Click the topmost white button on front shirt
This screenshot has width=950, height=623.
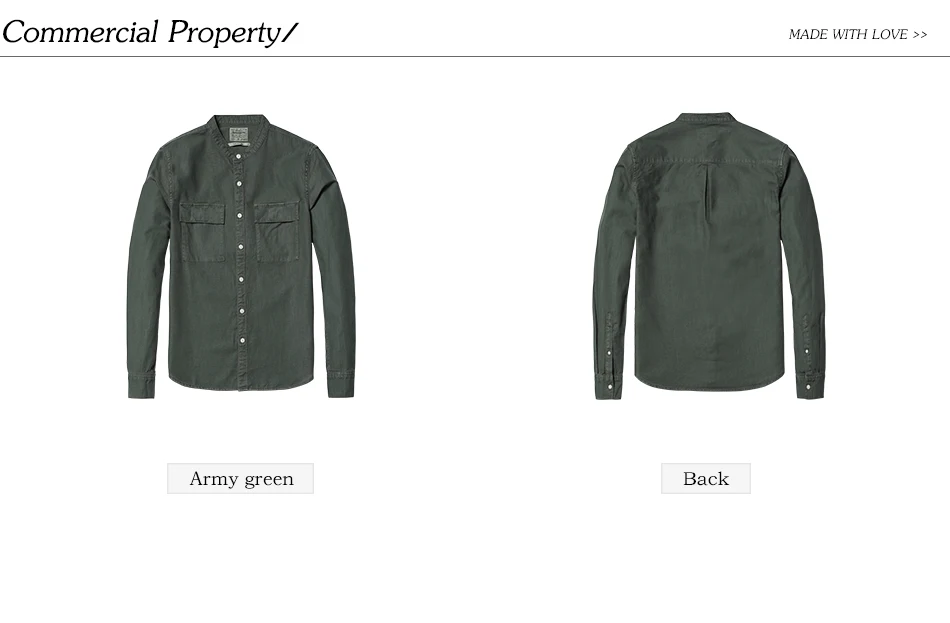pos(239,156)
